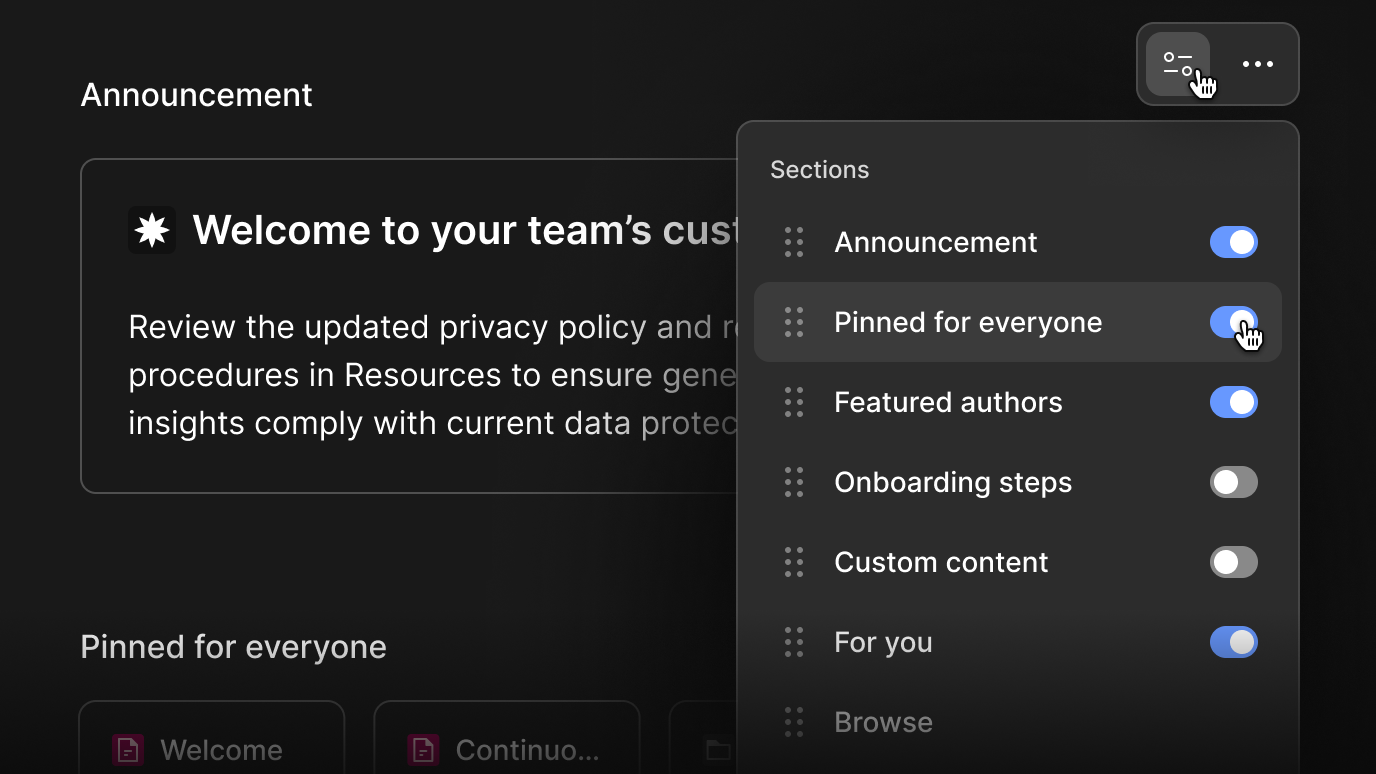Disable the Announcement section toggle

[1234, 242]
